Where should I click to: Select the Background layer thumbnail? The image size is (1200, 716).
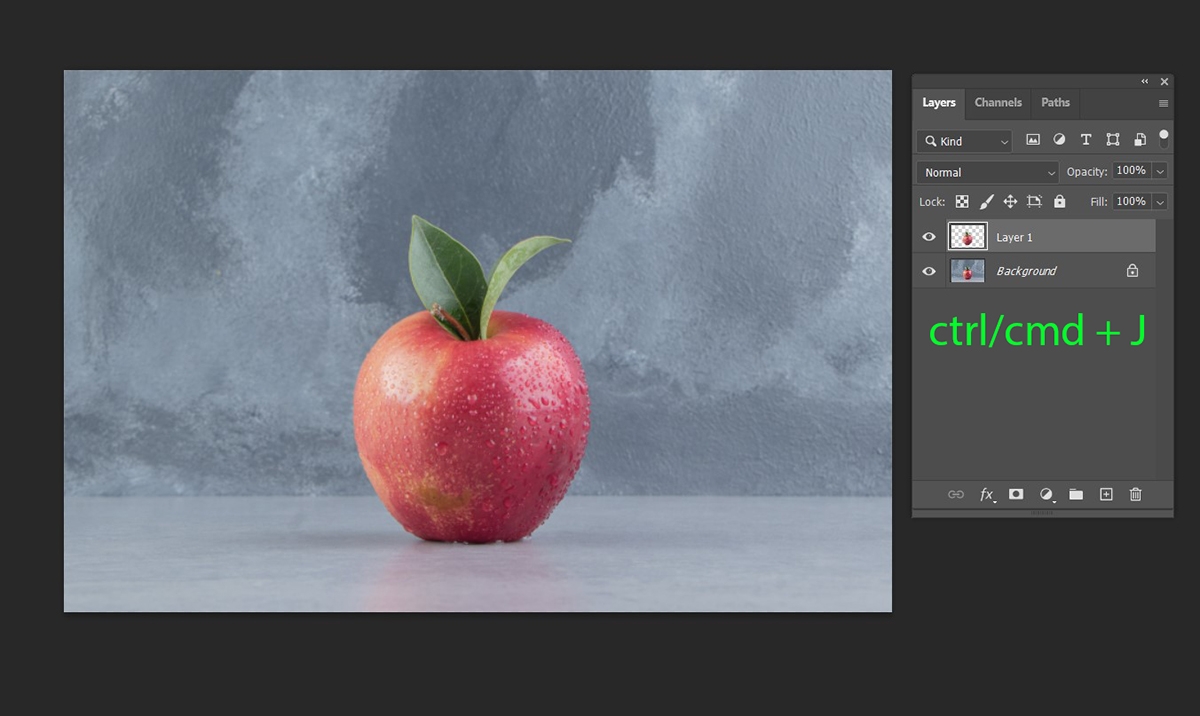coord(967,270)
